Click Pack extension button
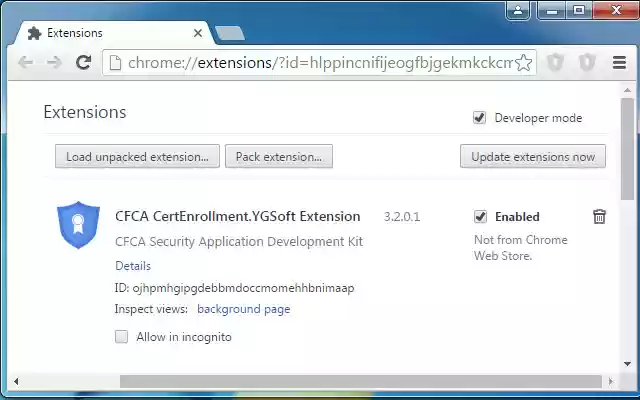640x400 pixels. [279, 156]
